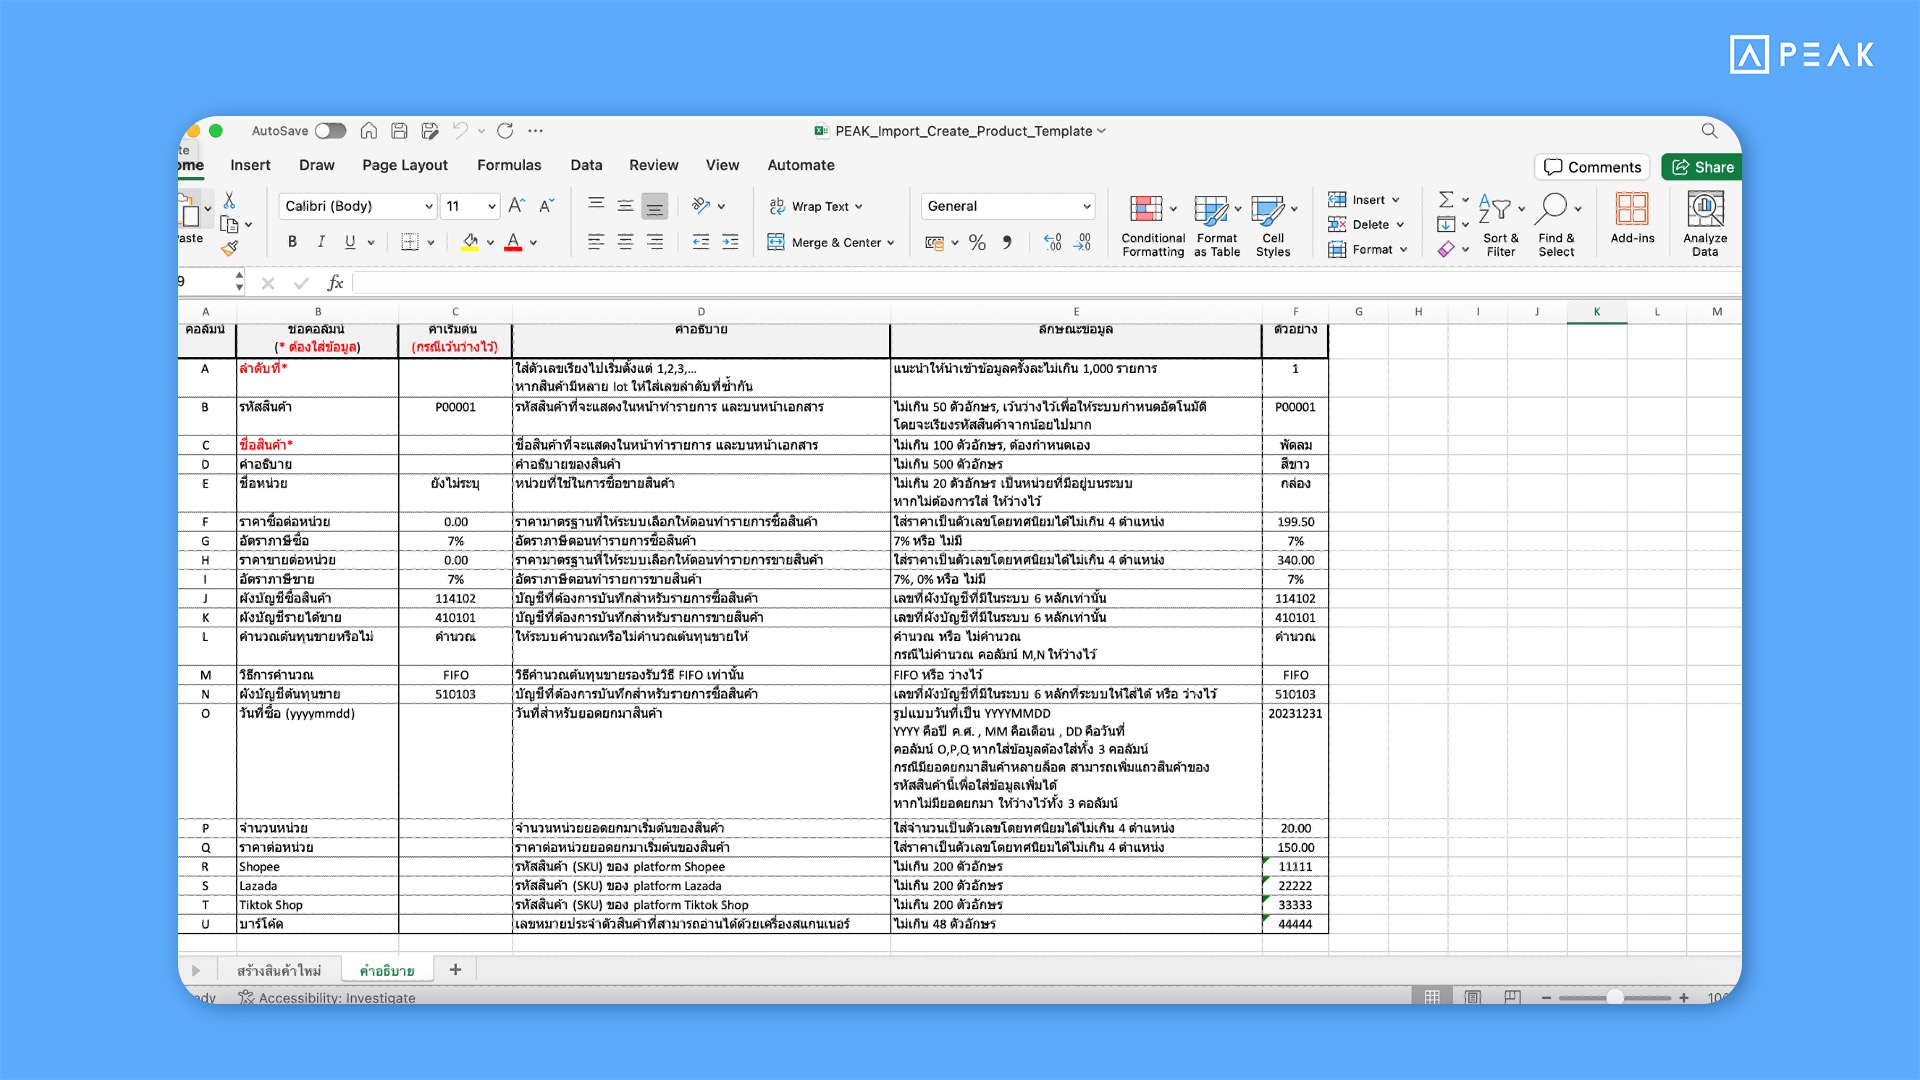
Task: Click the Format Painter brush icon
Action: pos(230,248)
